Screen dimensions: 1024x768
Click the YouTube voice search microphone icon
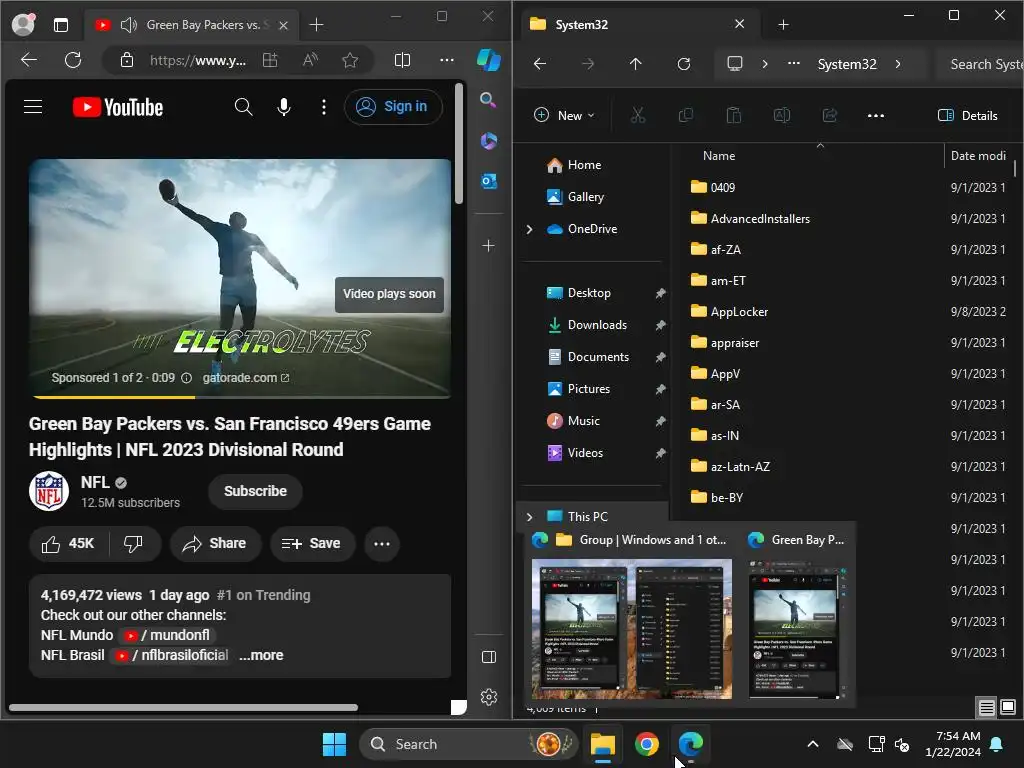click(284, 107)
